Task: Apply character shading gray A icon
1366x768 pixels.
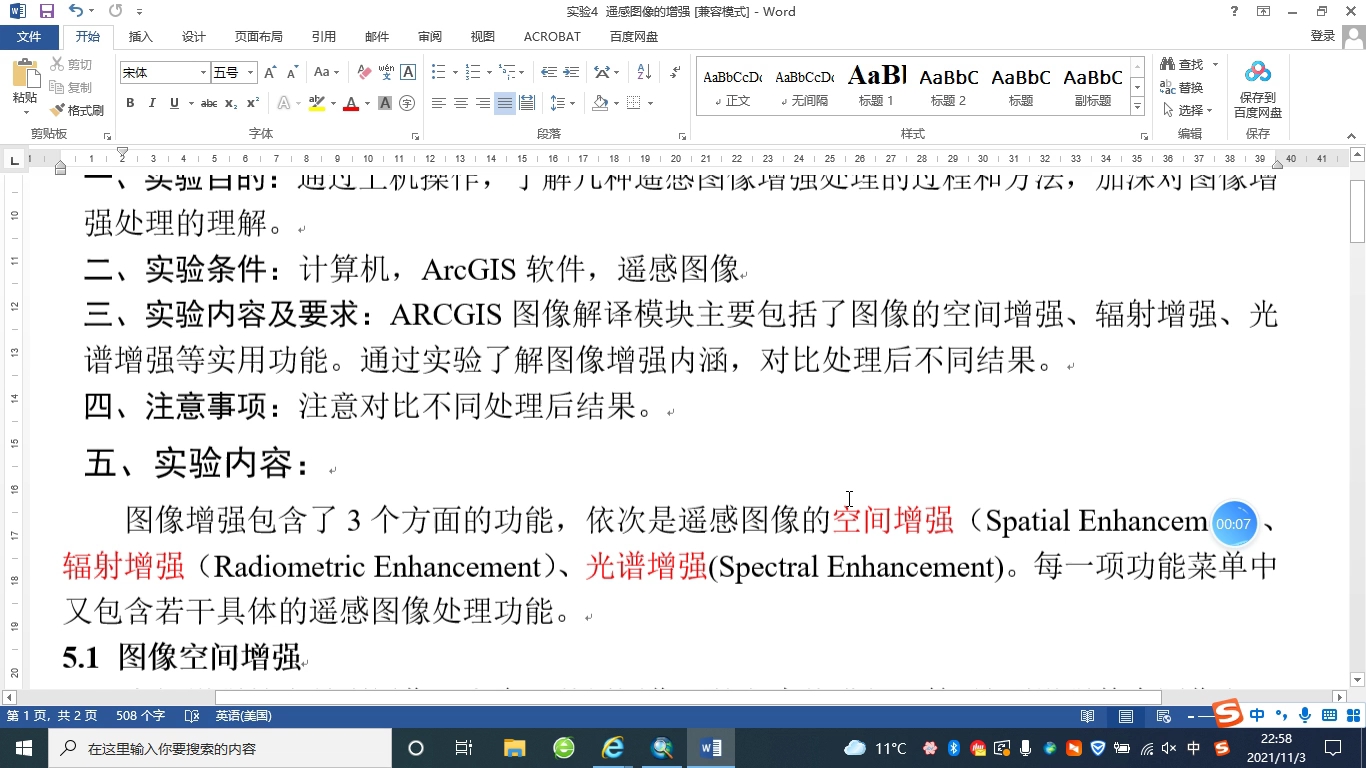Action: pyautogui.click(x=385, y=103)
